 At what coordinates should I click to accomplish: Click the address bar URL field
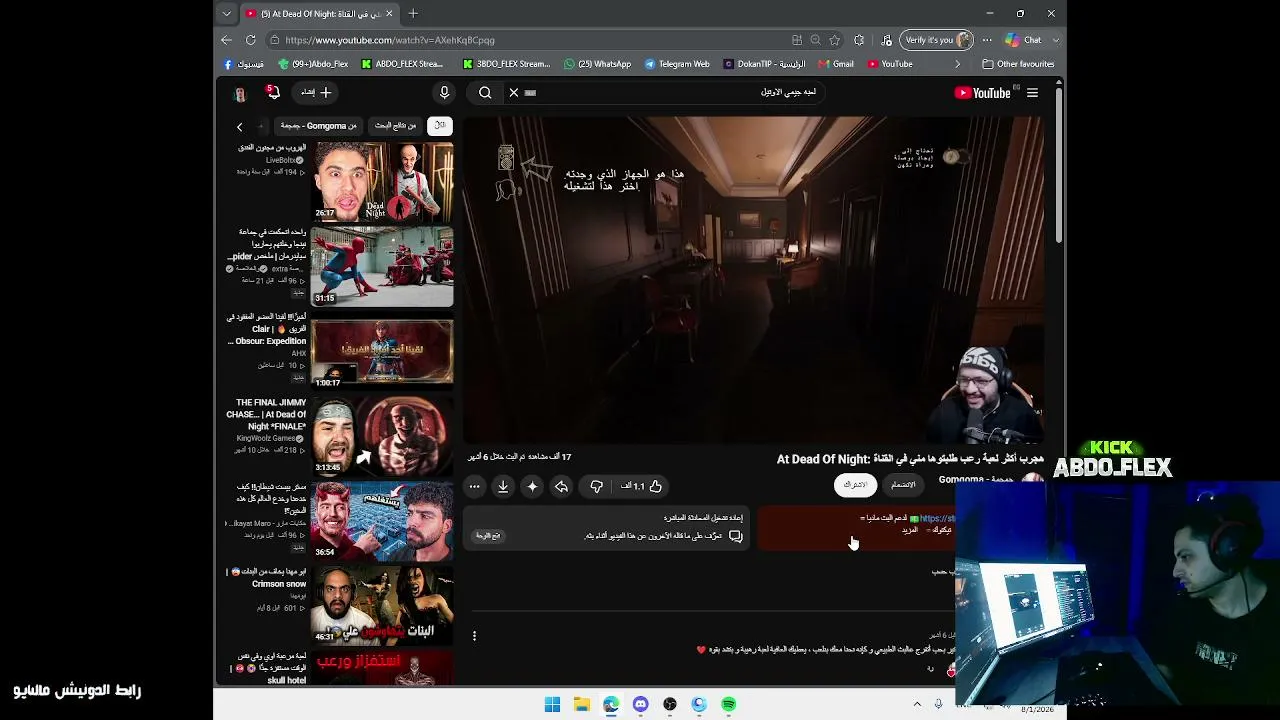pyautogui.click(x=530, y=40)
